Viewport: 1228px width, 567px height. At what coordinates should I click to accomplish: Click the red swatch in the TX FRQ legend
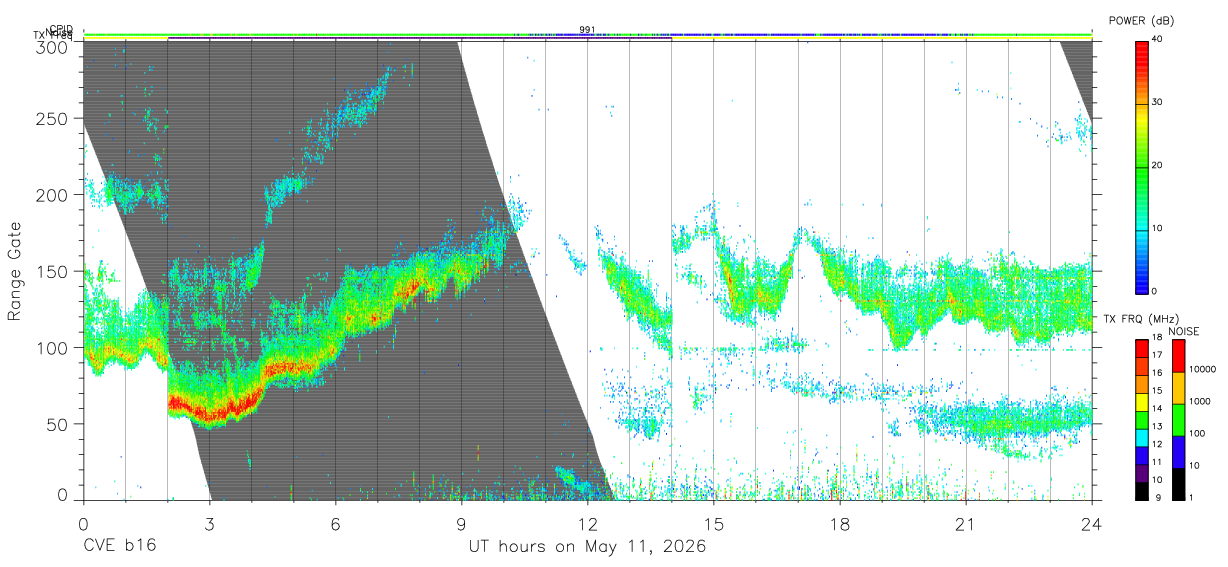pos(1141,348)
